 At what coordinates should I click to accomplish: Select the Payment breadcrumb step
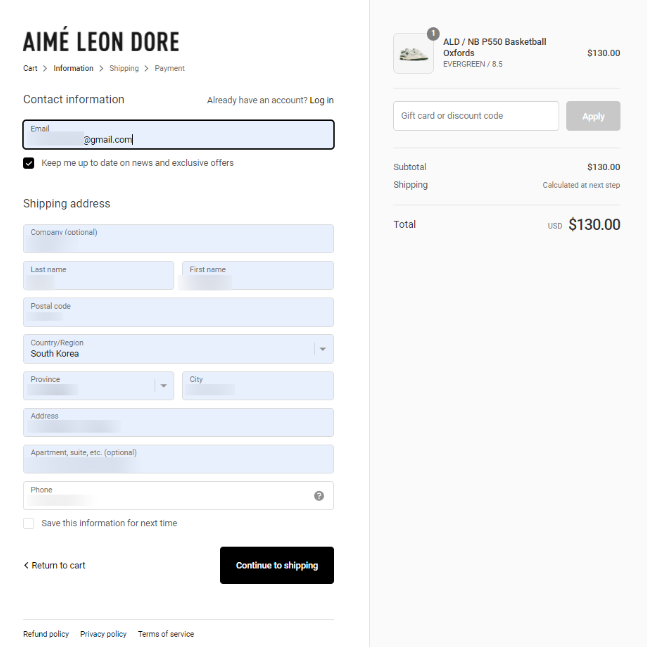(170, 68)
